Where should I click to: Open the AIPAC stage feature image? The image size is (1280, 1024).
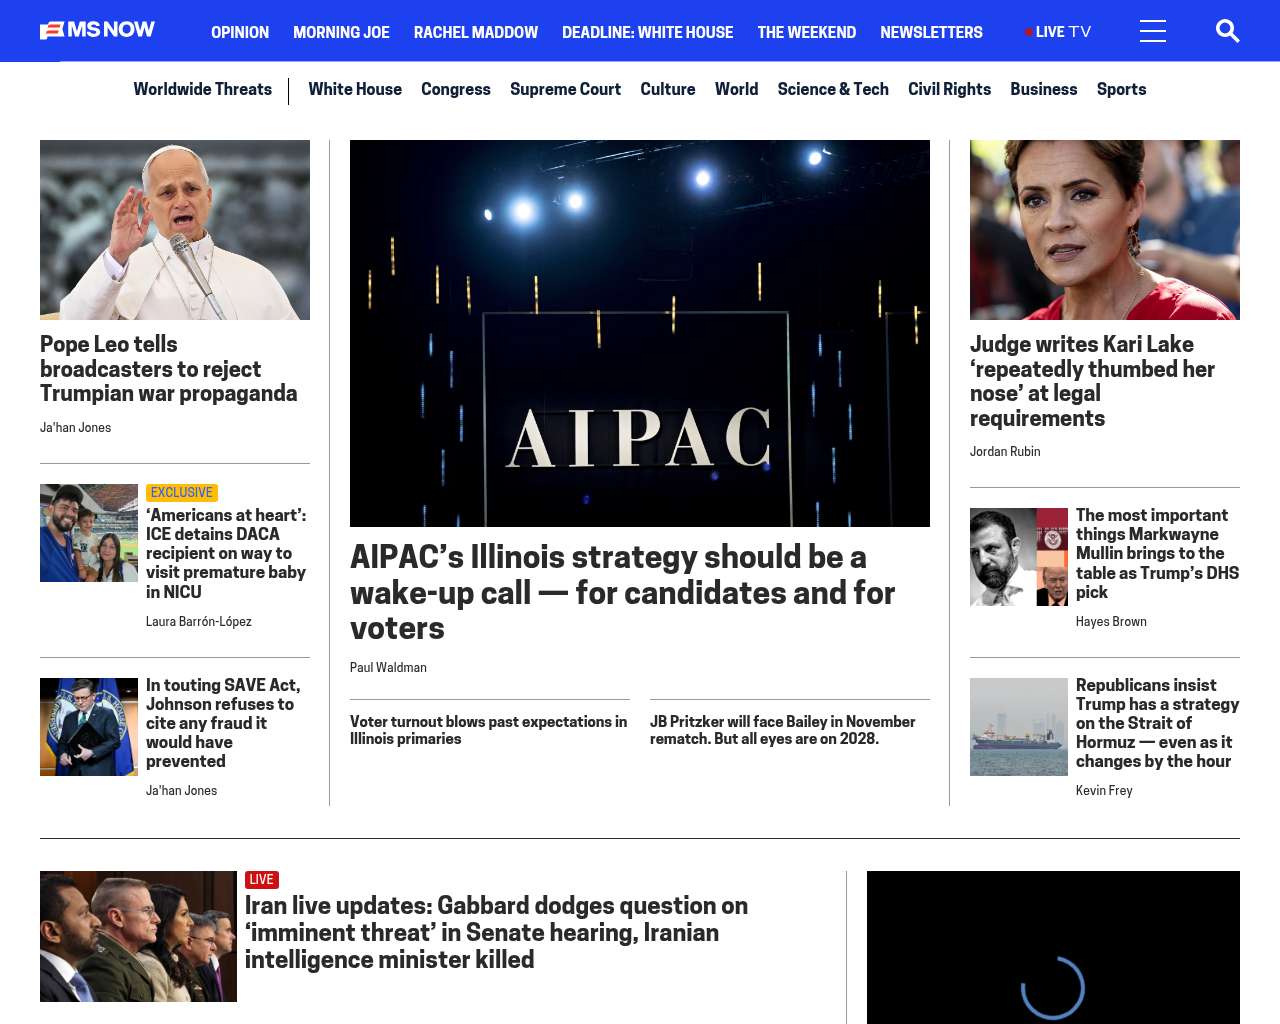pos(640,333)
